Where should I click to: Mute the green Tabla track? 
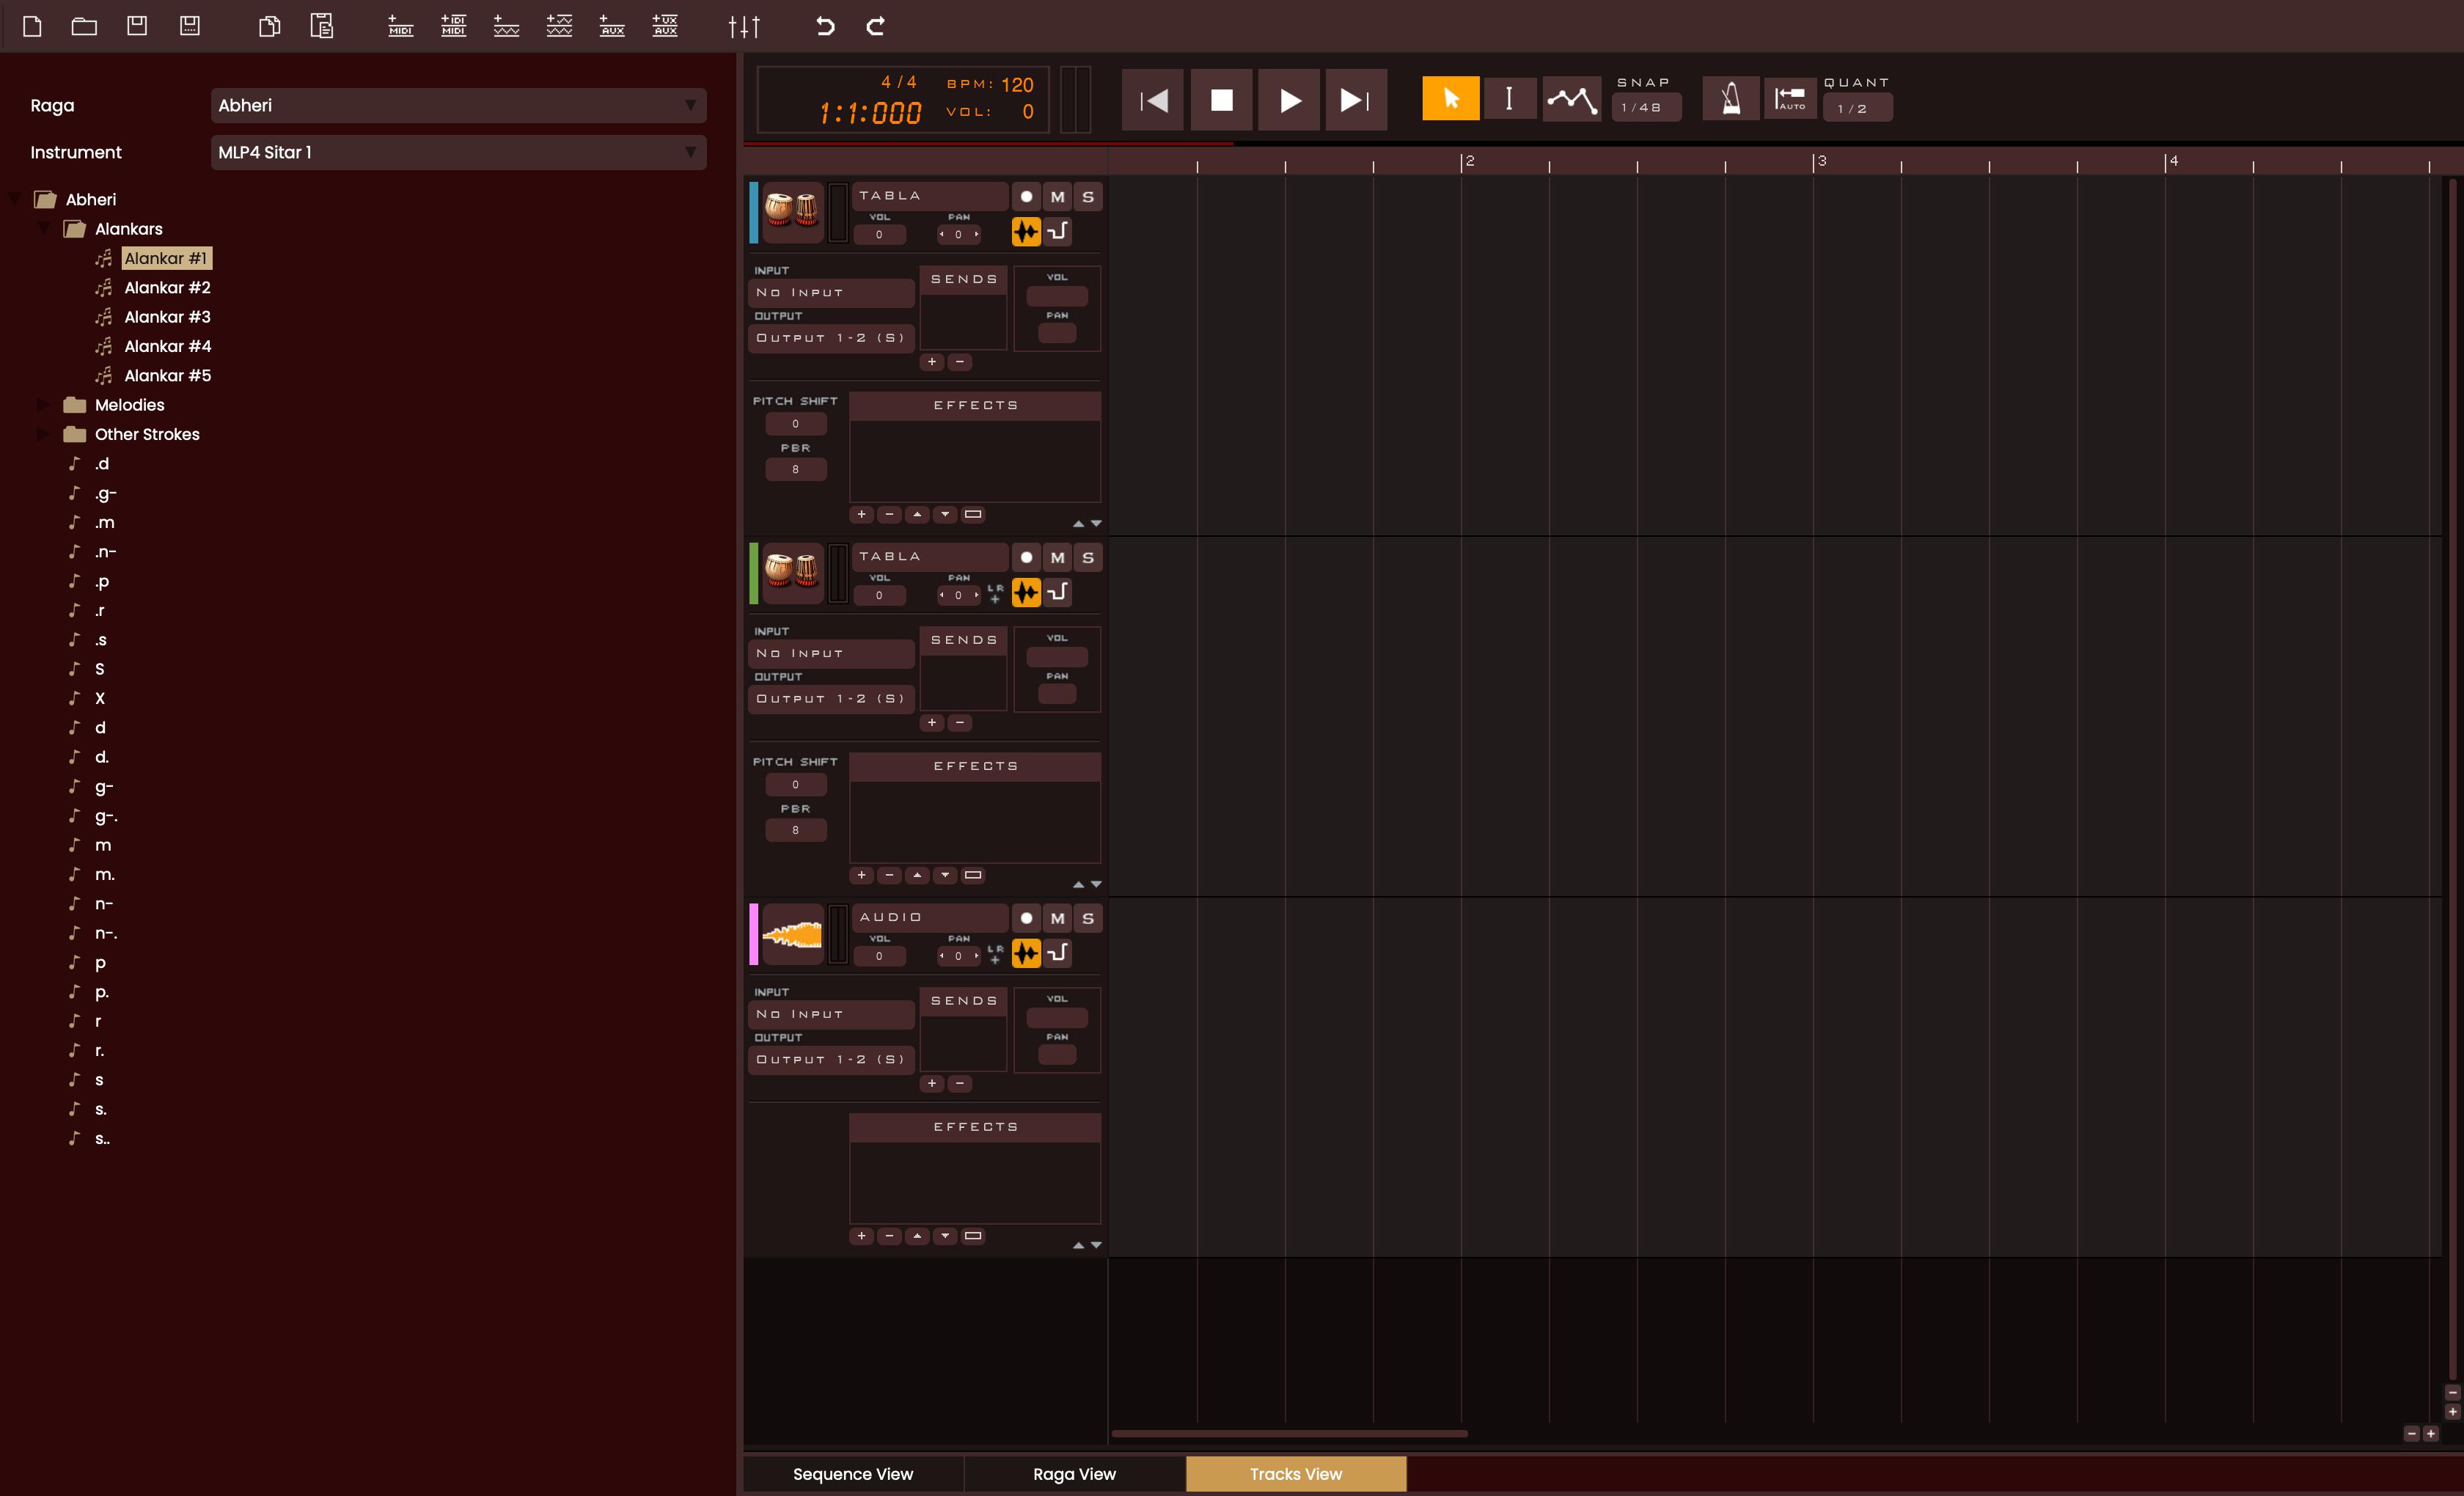click(1057, 558)
